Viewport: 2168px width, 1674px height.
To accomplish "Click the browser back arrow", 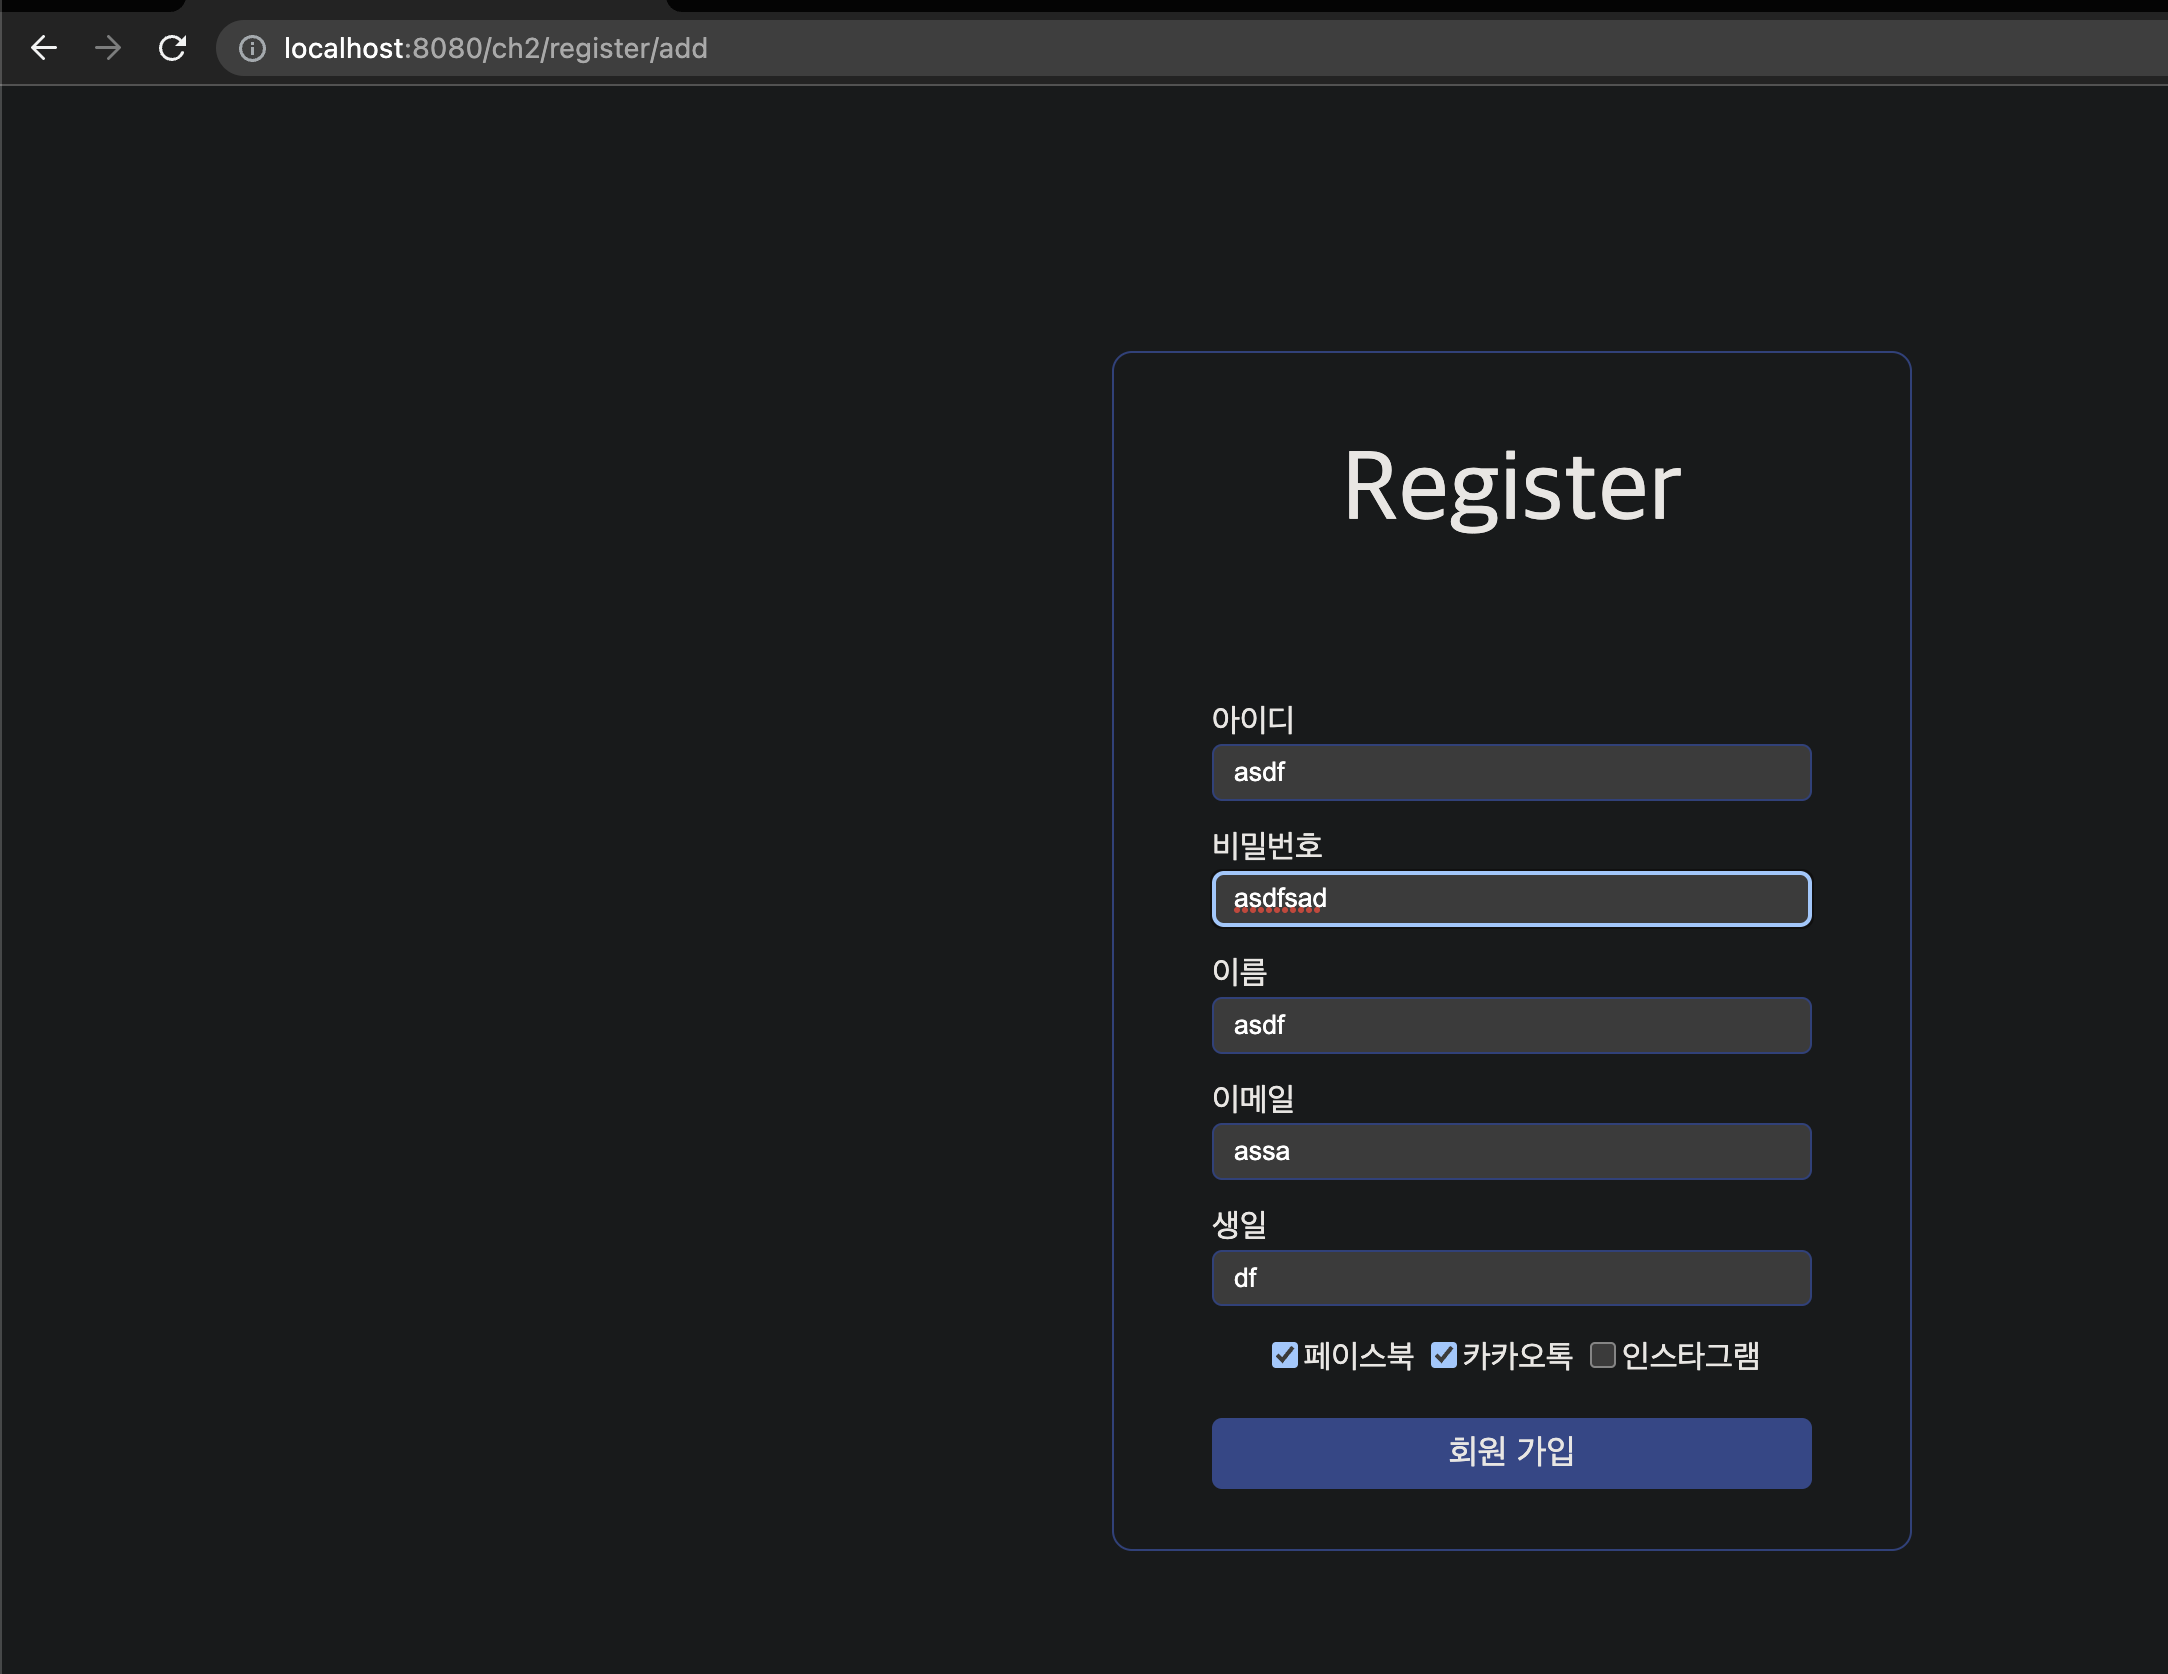I will coord(44,48).
